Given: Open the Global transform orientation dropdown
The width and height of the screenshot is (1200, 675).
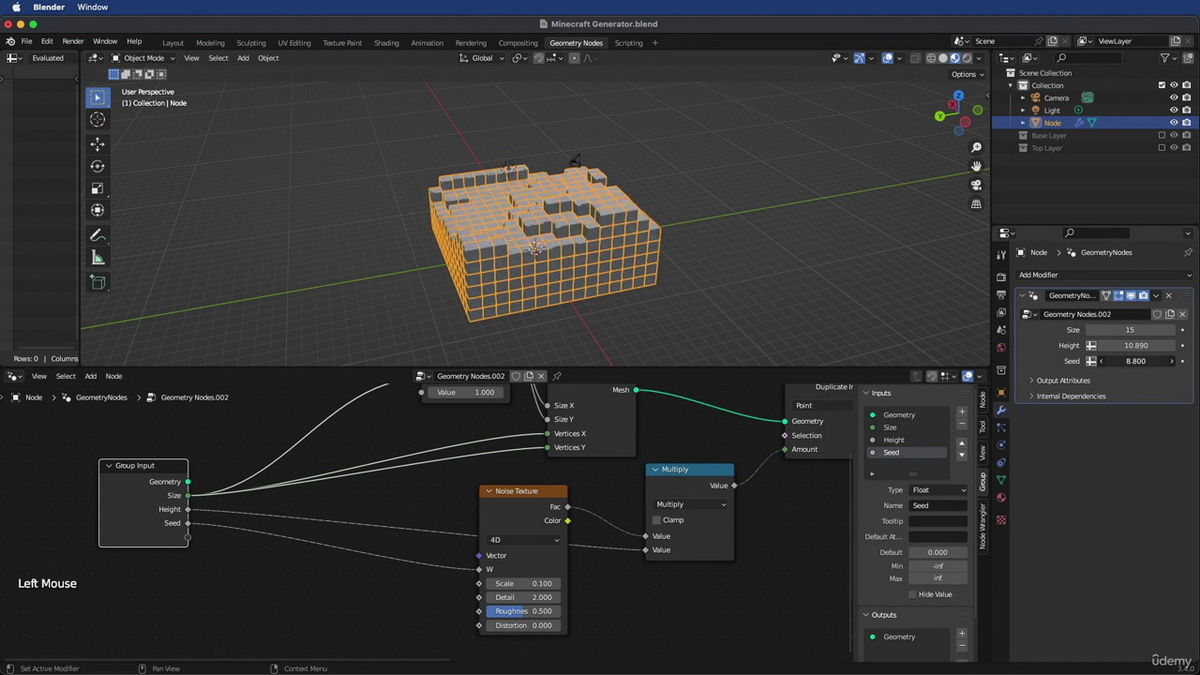Looking at the screenshot, I should pyautogui.click(x=482, y=58).
